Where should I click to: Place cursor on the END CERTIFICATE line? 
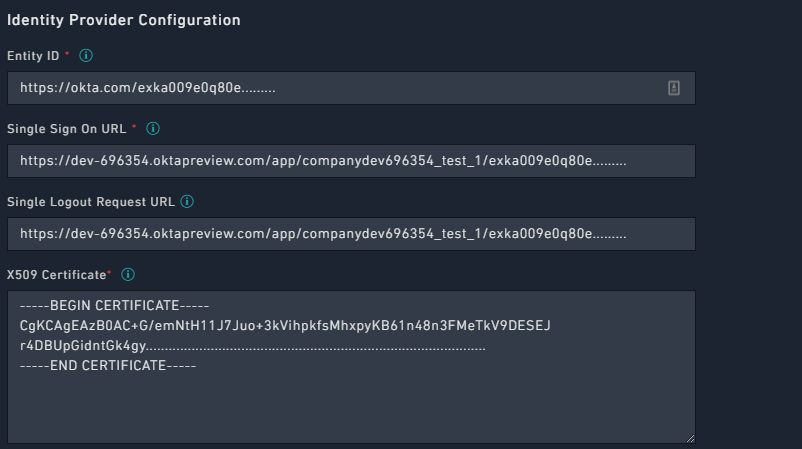tap(108, 365)
